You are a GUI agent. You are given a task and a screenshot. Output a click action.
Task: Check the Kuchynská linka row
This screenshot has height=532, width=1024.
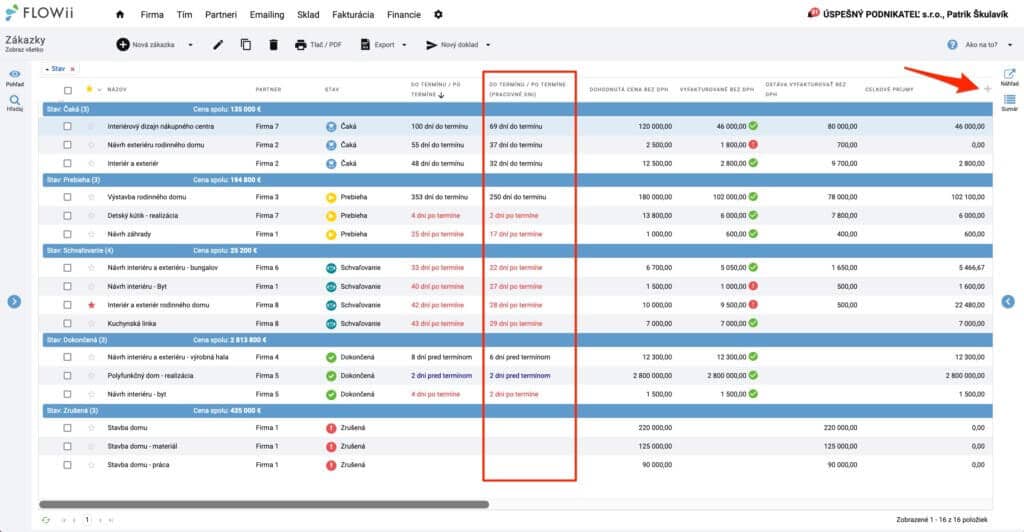67,323
